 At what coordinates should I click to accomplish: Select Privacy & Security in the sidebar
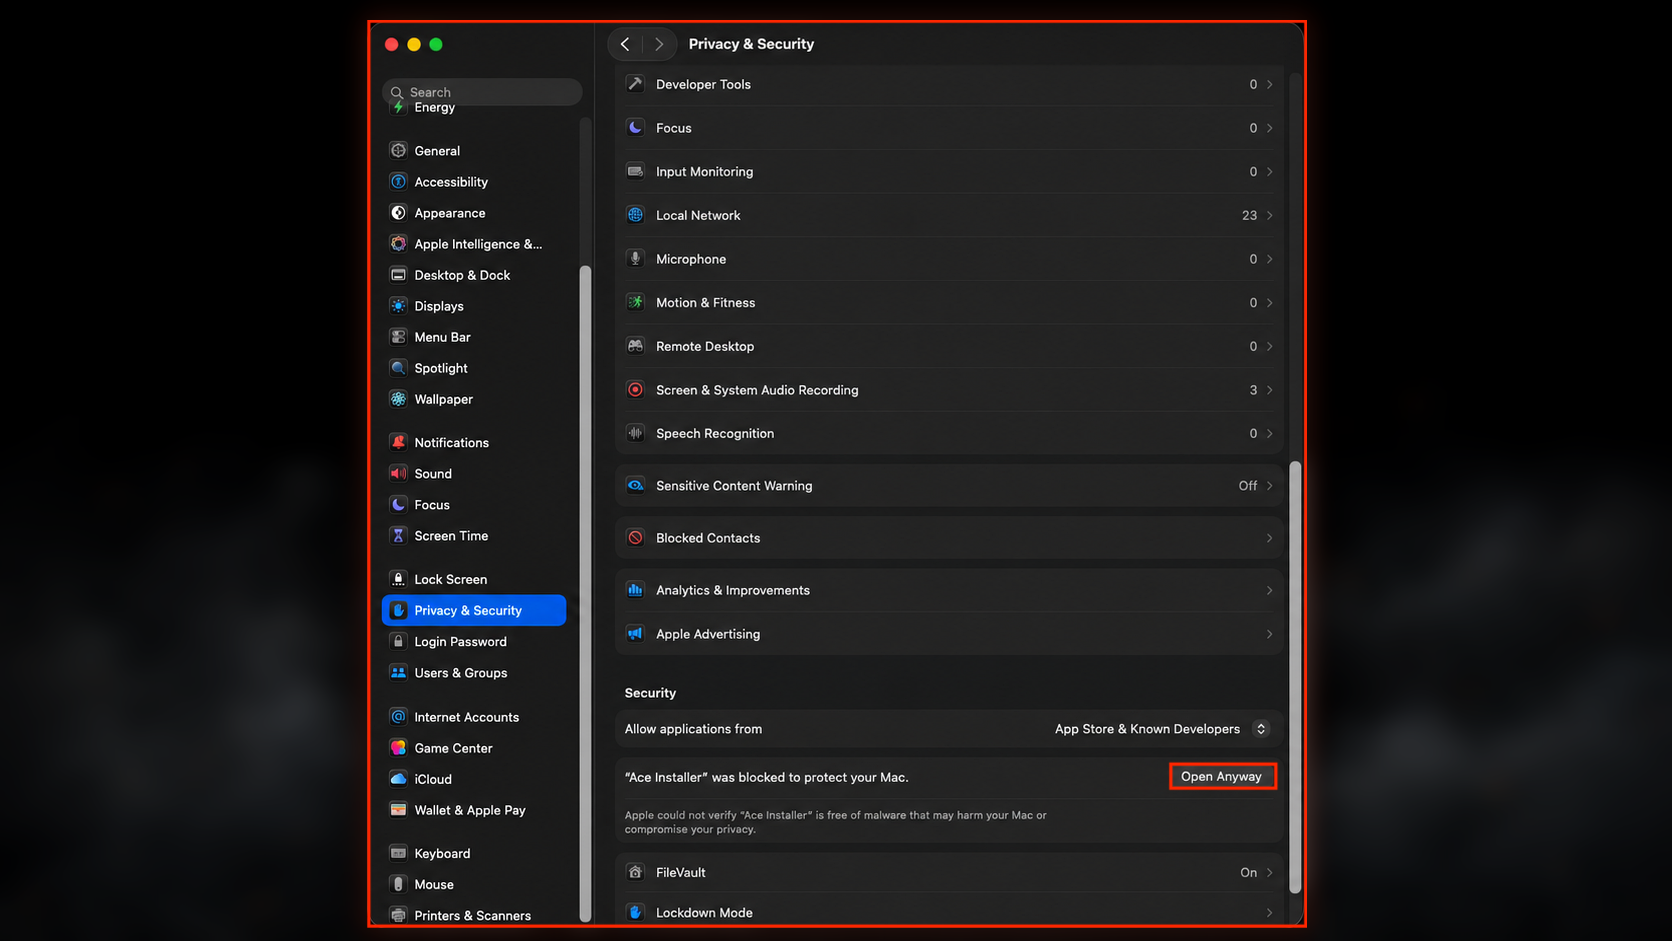(x=474, y=610)
